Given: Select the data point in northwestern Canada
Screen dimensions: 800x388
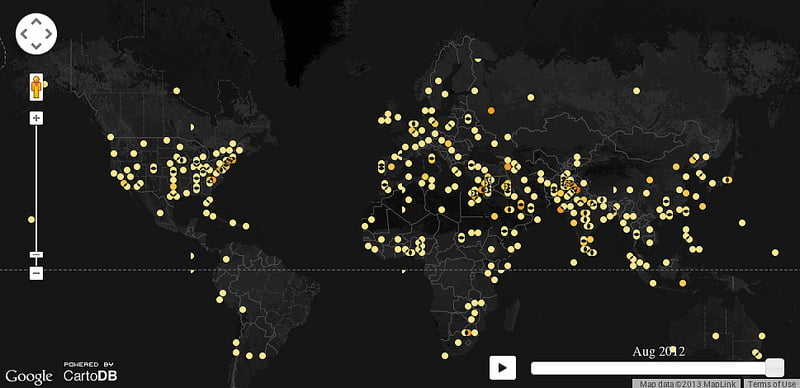Looking at the screenshot, I should click(x=177, y=91).
